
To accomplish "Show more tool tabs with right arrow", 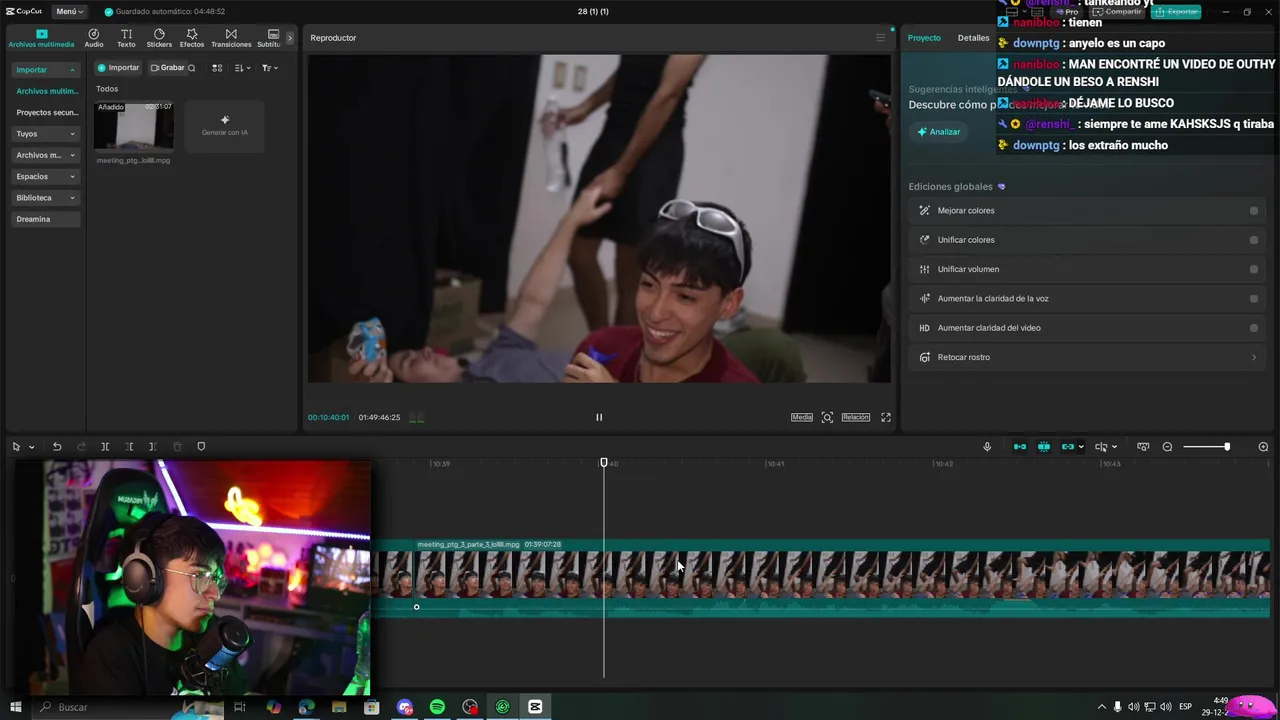I will [290, 38].
